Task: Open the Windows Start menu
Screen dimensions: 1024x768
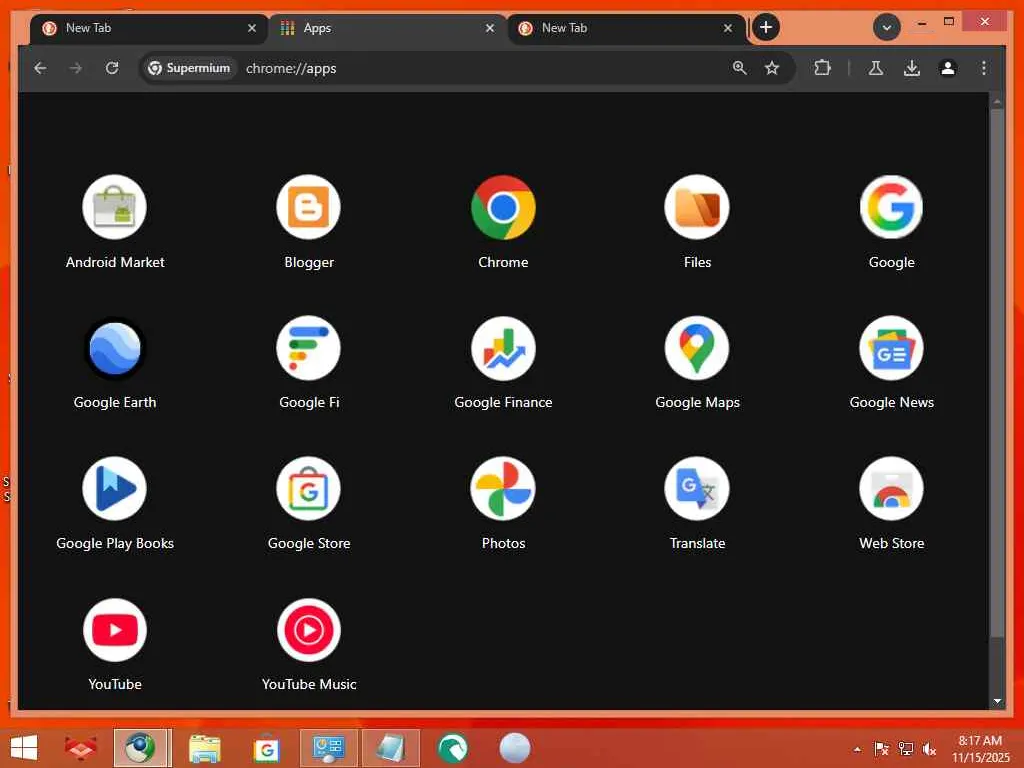Action: point(24,748)
